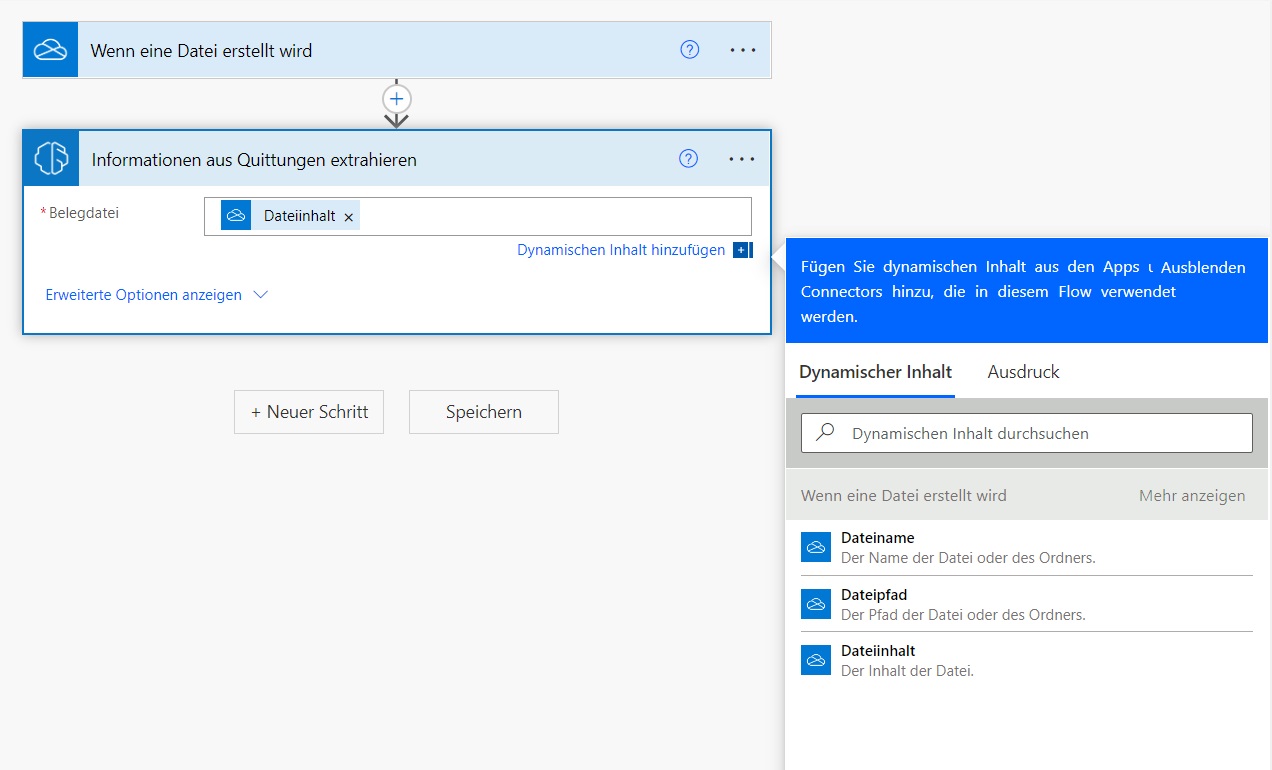The image size is (1272, 770).
Task: Insert a step with the plus connector
Action: tap(397, 99)
